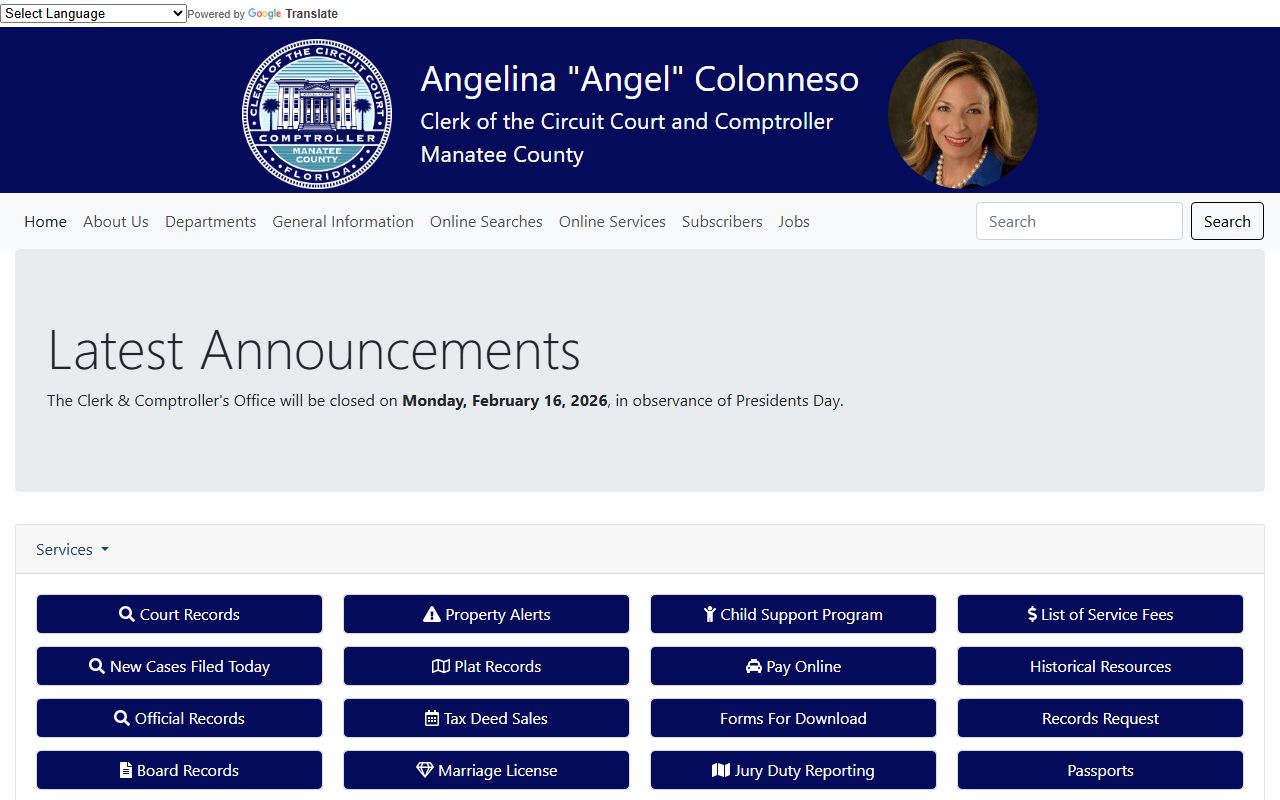Open the Board Records button
The height and width of the screenshot is (800, 1280).
(x=179, y=770)
